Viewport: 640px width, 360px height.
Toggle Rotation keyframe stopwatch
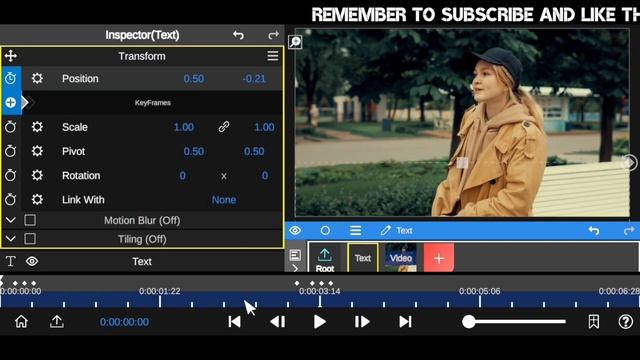pos(11,176)
